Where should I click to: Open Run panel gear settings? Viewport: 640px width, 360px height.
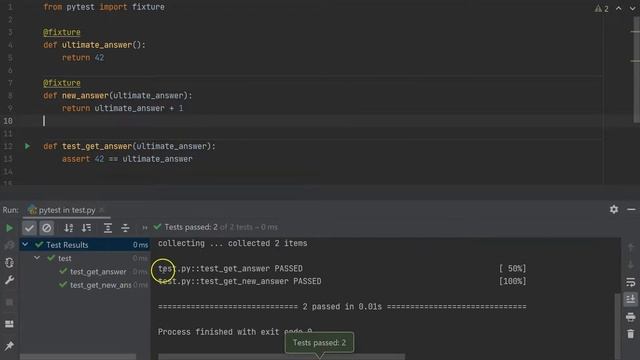click(x=614, y=209)
